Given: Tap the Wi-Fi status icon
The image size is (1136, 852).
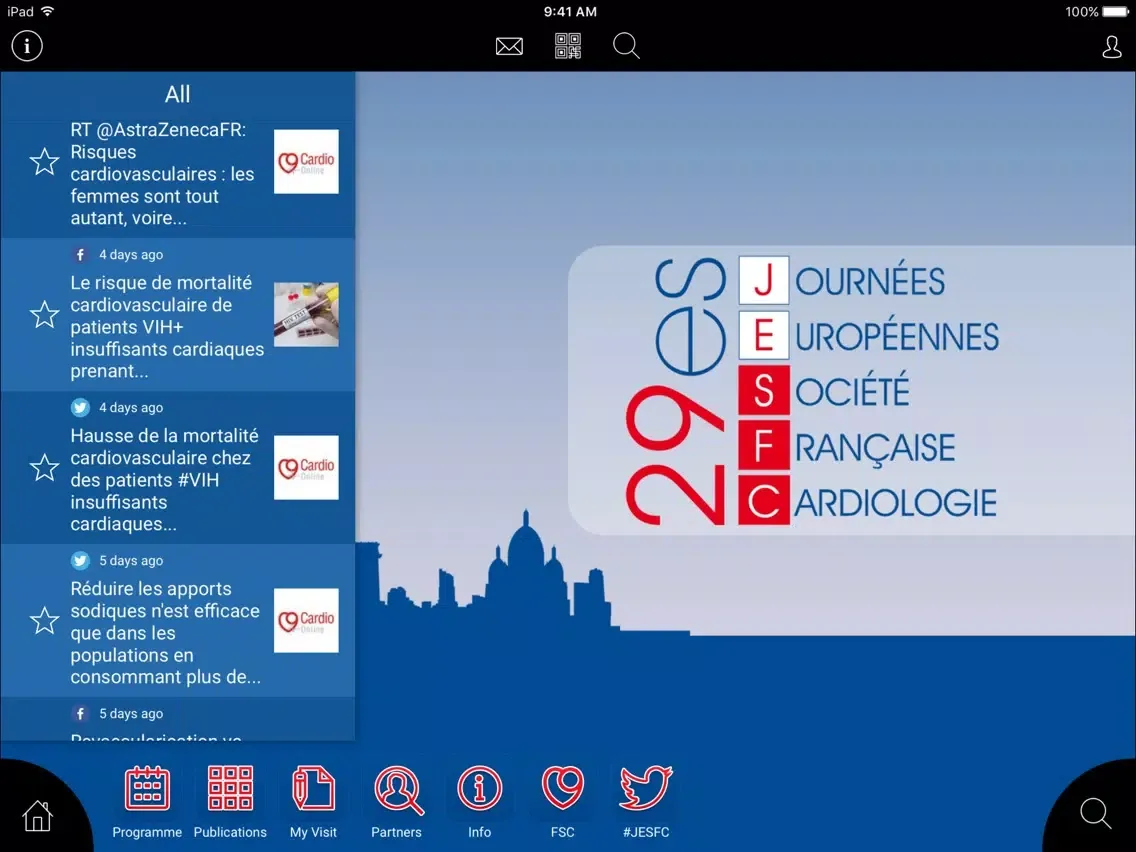Looking at the screenshot, I should [x=48, y=11].
